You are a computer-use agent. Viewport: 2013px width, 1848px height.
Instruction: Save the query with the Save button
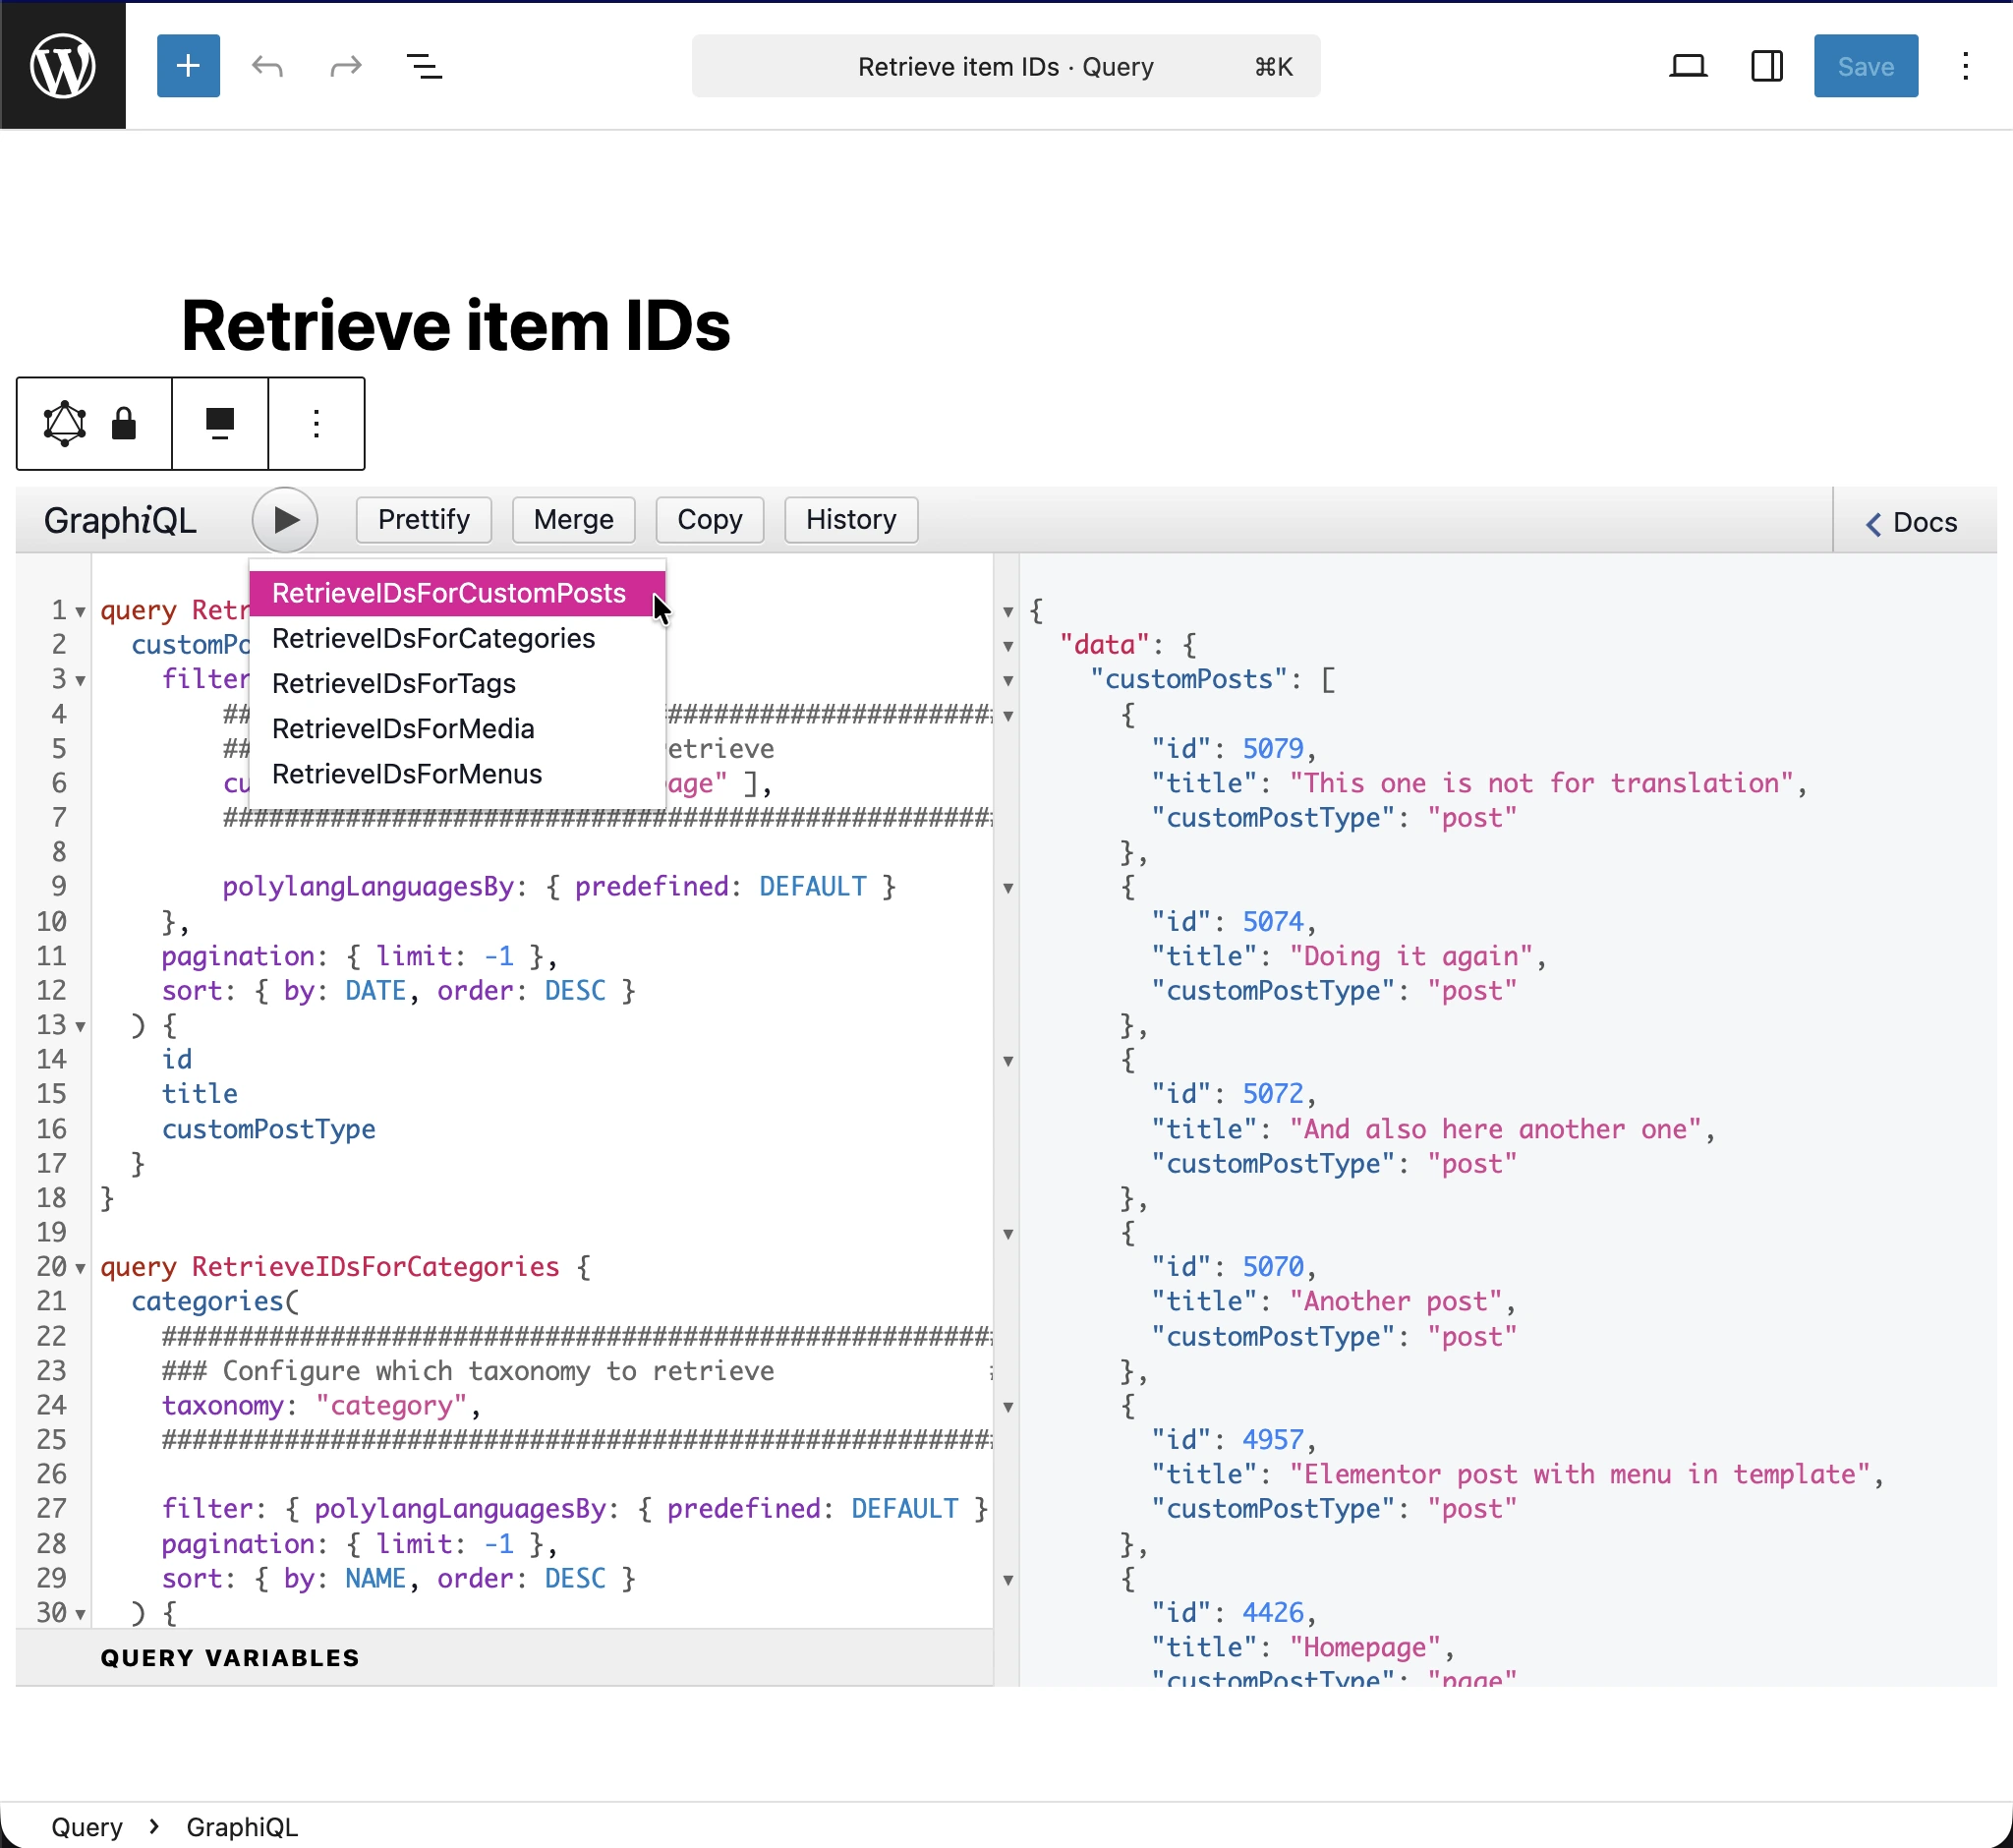coord(1864,66)
